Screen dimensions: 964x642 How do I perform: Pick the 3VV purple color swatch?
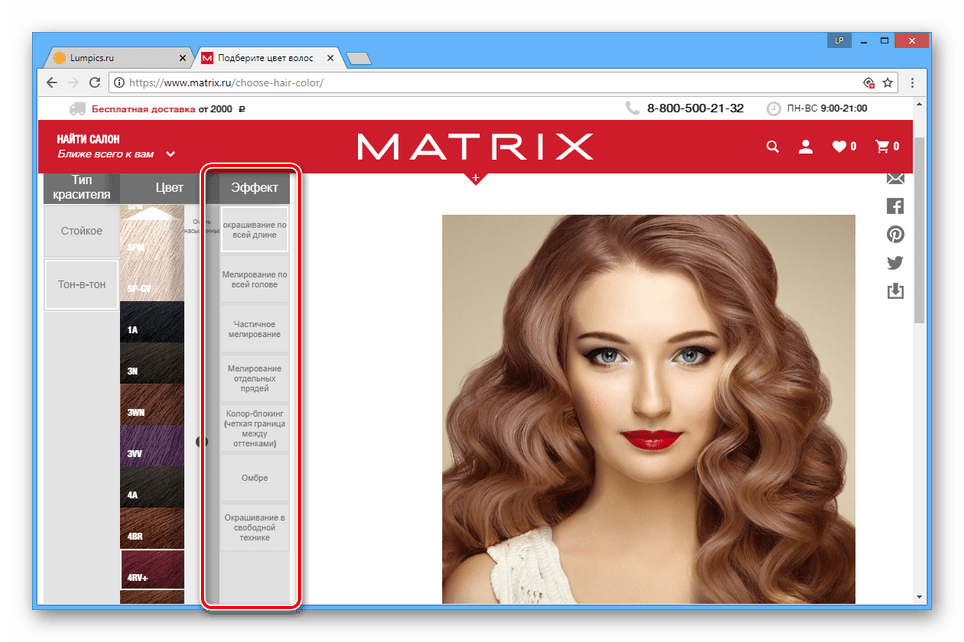(x=152, y=445)
